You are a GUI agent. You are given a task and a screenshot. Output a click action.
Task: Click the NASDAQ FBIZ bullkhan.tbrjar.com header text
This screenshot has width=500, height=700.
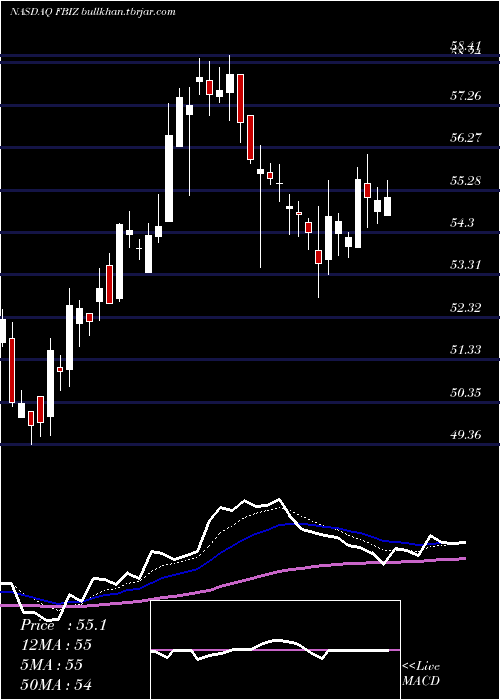[x=92, y=12]
